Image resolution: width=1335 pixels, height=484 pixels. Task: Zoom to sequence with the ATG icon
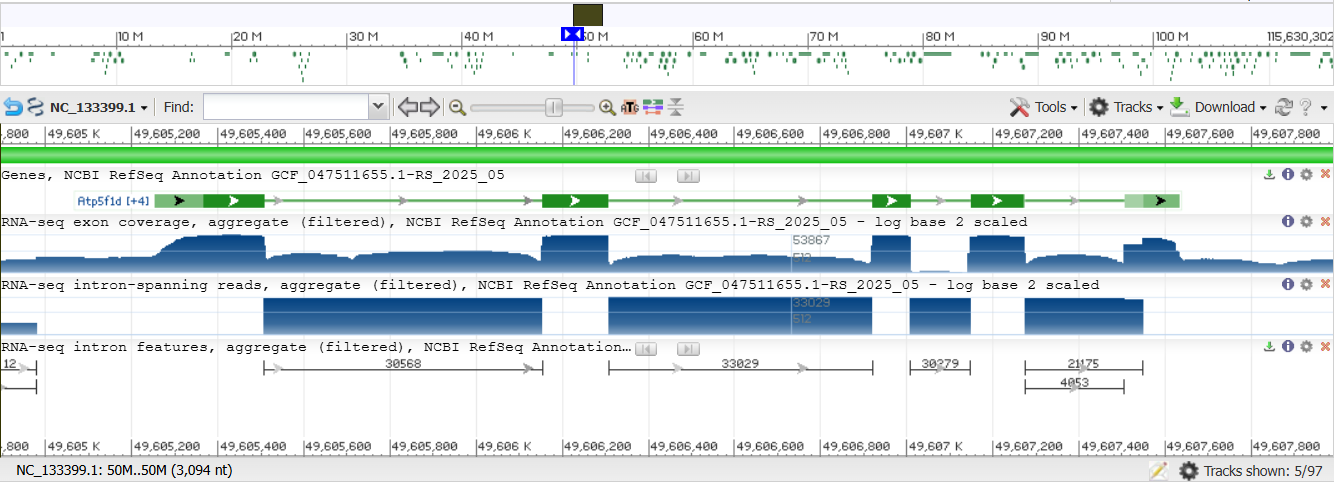point(631,107)
